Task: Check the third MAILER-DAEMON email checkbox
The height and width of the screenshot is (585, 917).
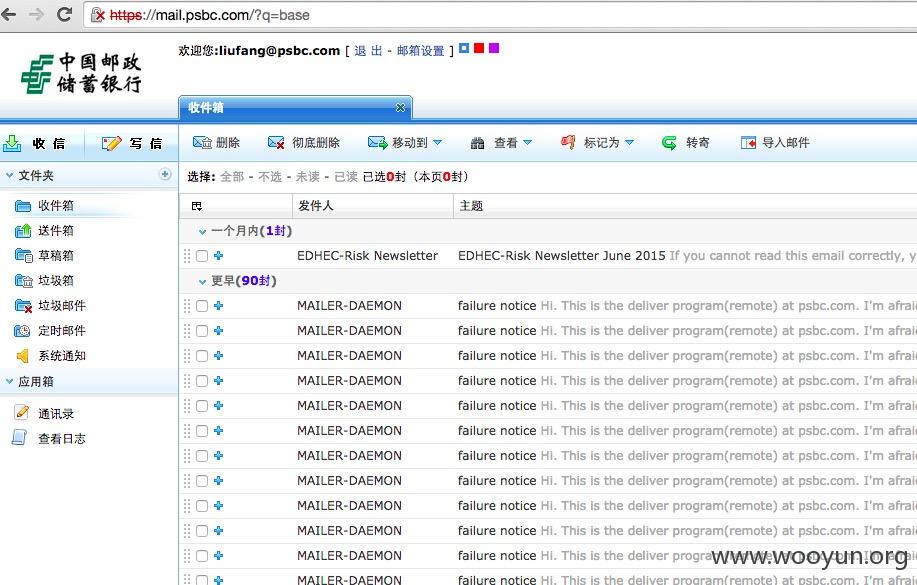Action: (202, 356)
